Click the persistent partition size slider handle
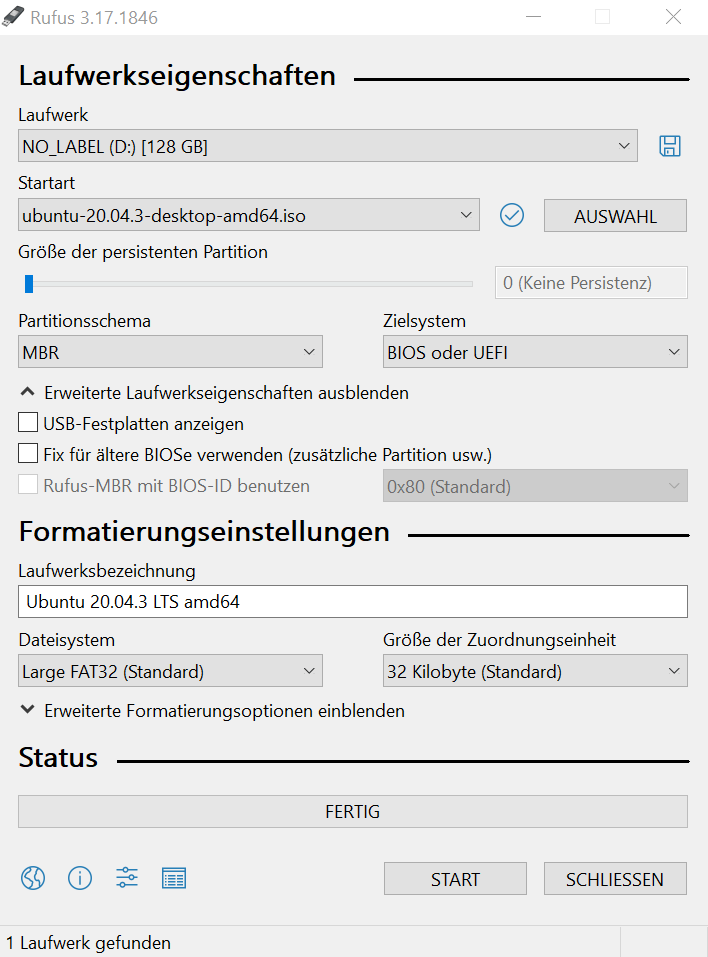The width and height of the screenshot is (708, 957). (x=29, y=284)
